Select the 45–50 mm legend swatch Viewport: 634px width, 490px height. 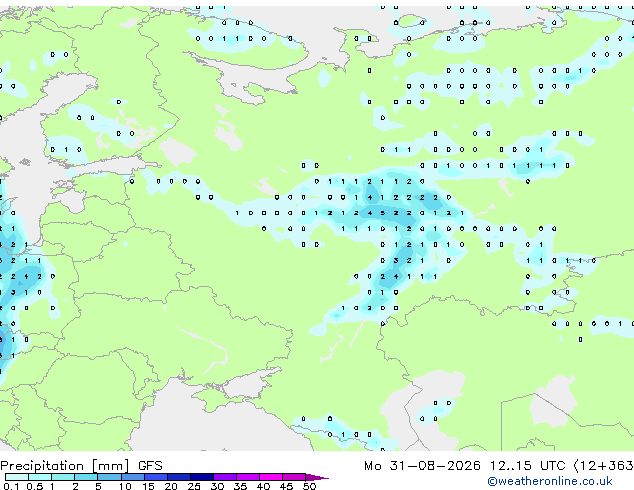[x=294, y=477]
